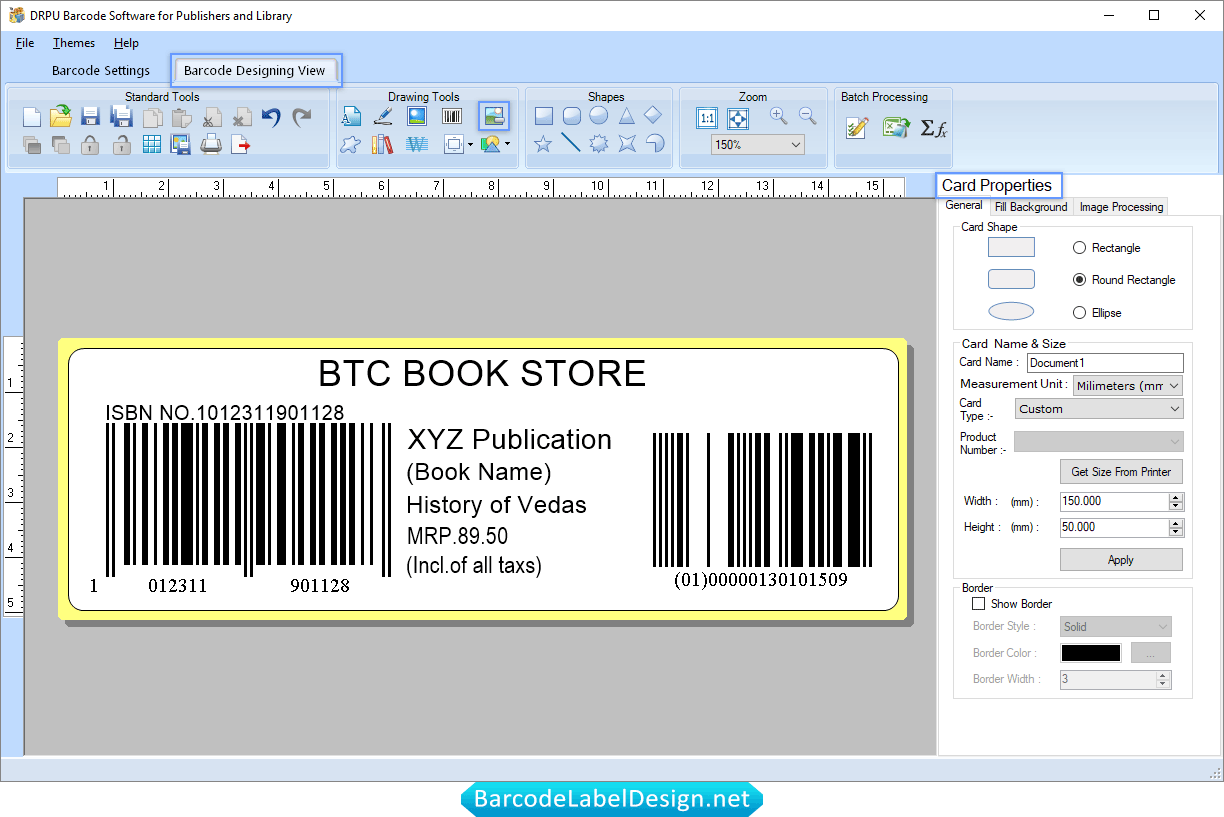Draw an ellipse shape
The width and height of the screenshot is (1224, 817).
coord(598,116)
